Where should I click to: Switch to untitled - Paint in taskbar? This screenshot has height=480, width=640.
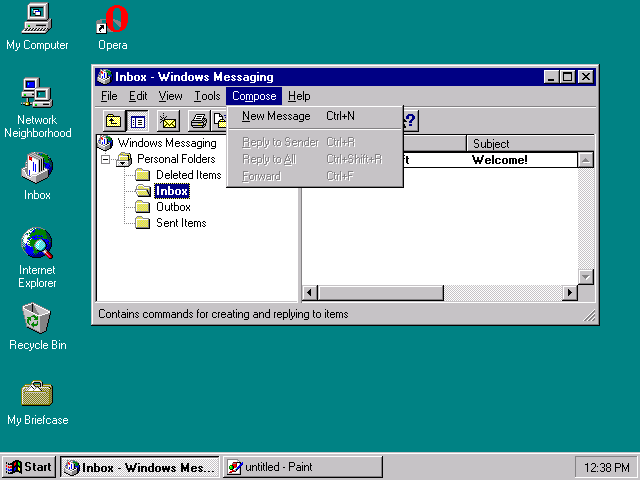(303, 467)
